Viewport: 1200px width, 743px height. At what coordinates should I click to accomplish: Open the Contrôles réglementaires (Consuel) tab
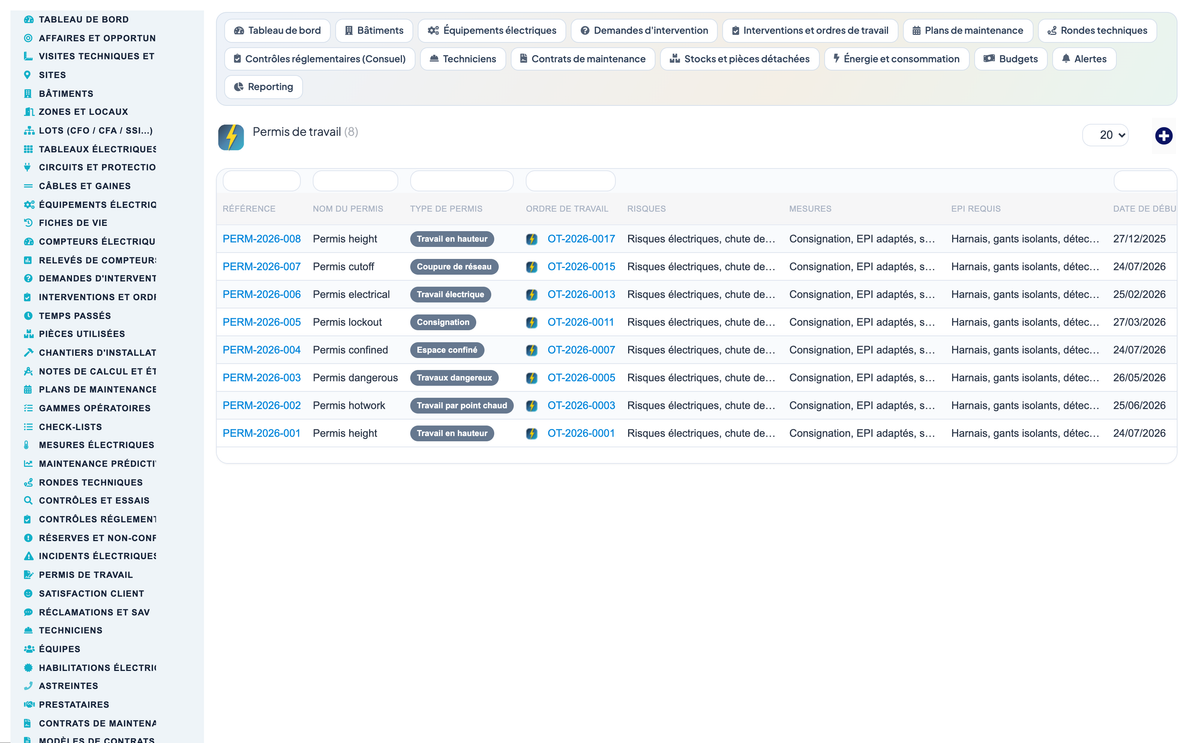point(319,59)
